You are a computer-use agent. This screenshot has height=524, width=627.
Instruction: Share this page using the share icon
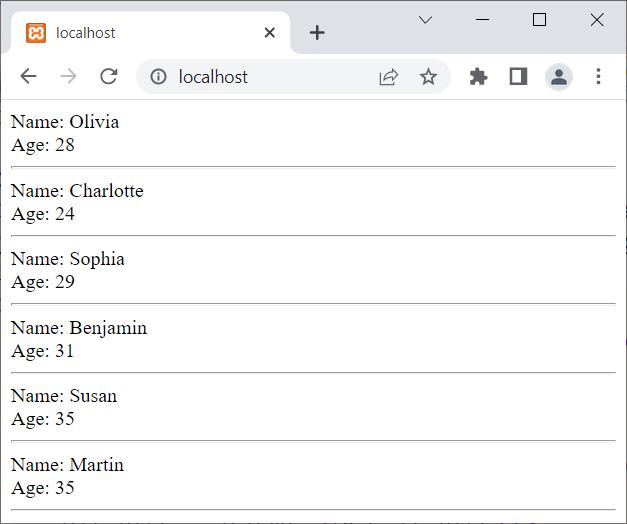point(388,77)
